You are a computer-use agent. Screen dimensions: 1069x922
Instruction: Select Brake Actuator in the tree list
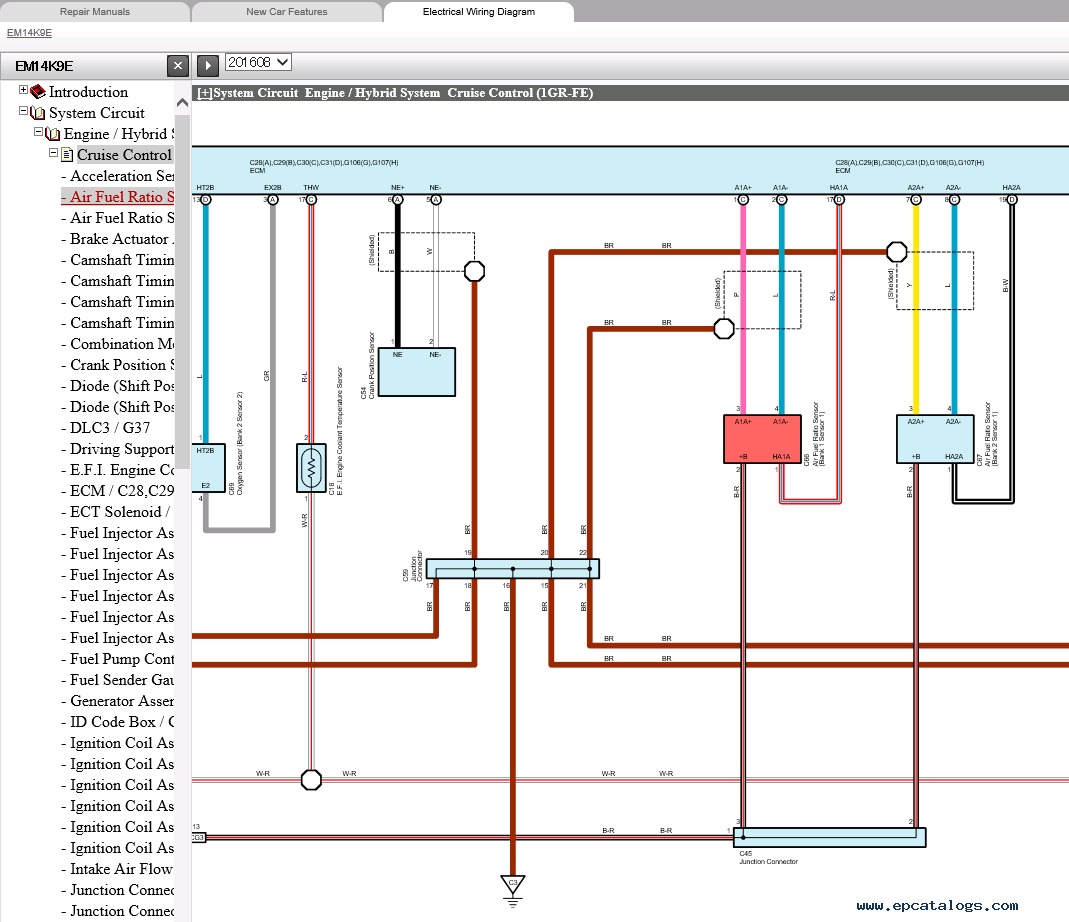tap(120, 239)
